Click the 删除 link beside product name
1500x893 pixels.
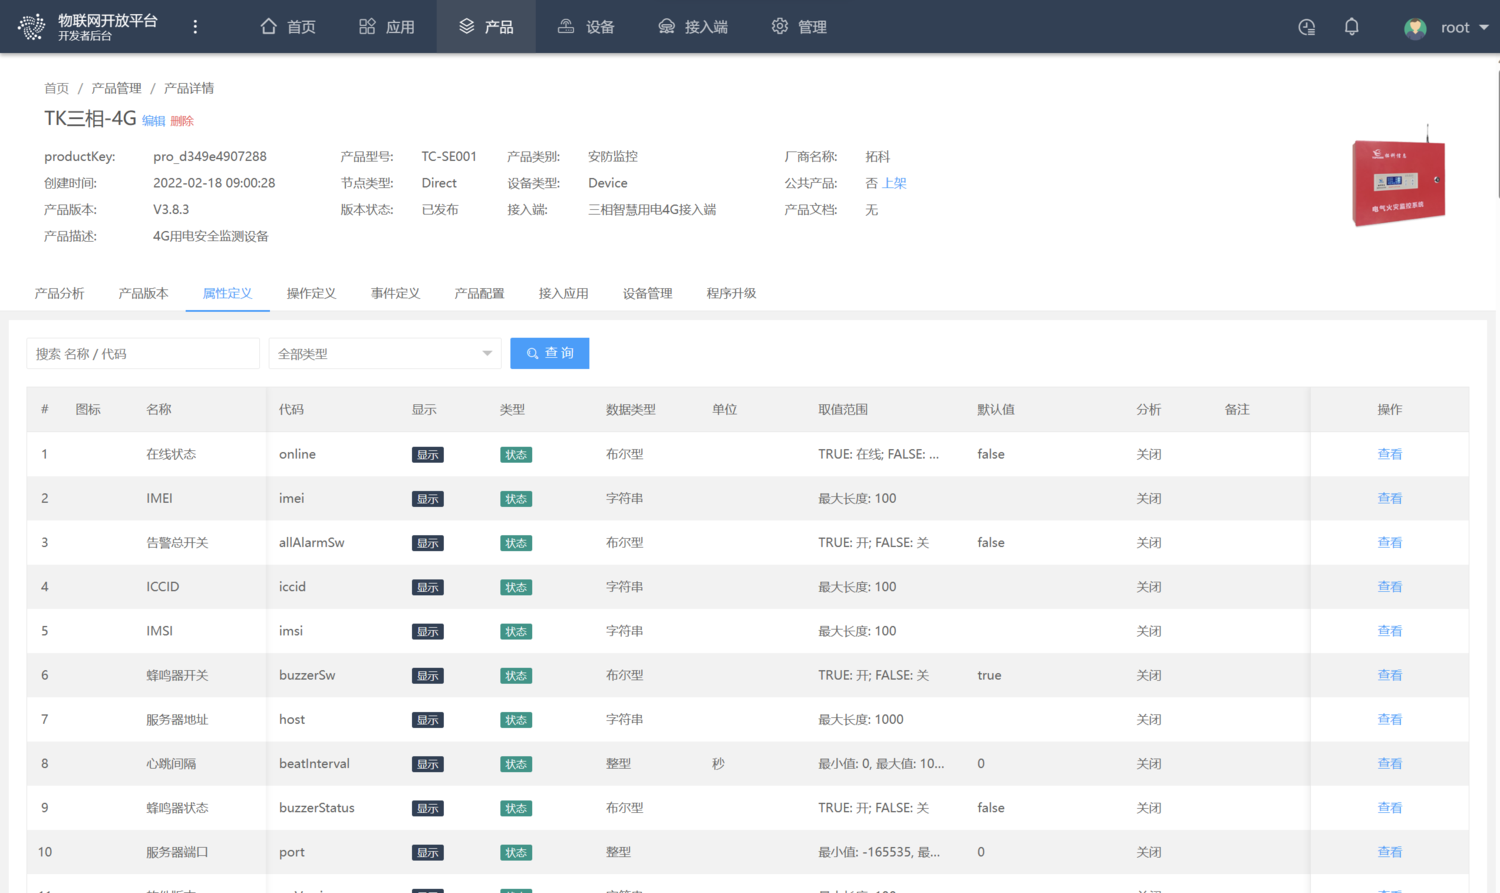[x=182, y=121]
